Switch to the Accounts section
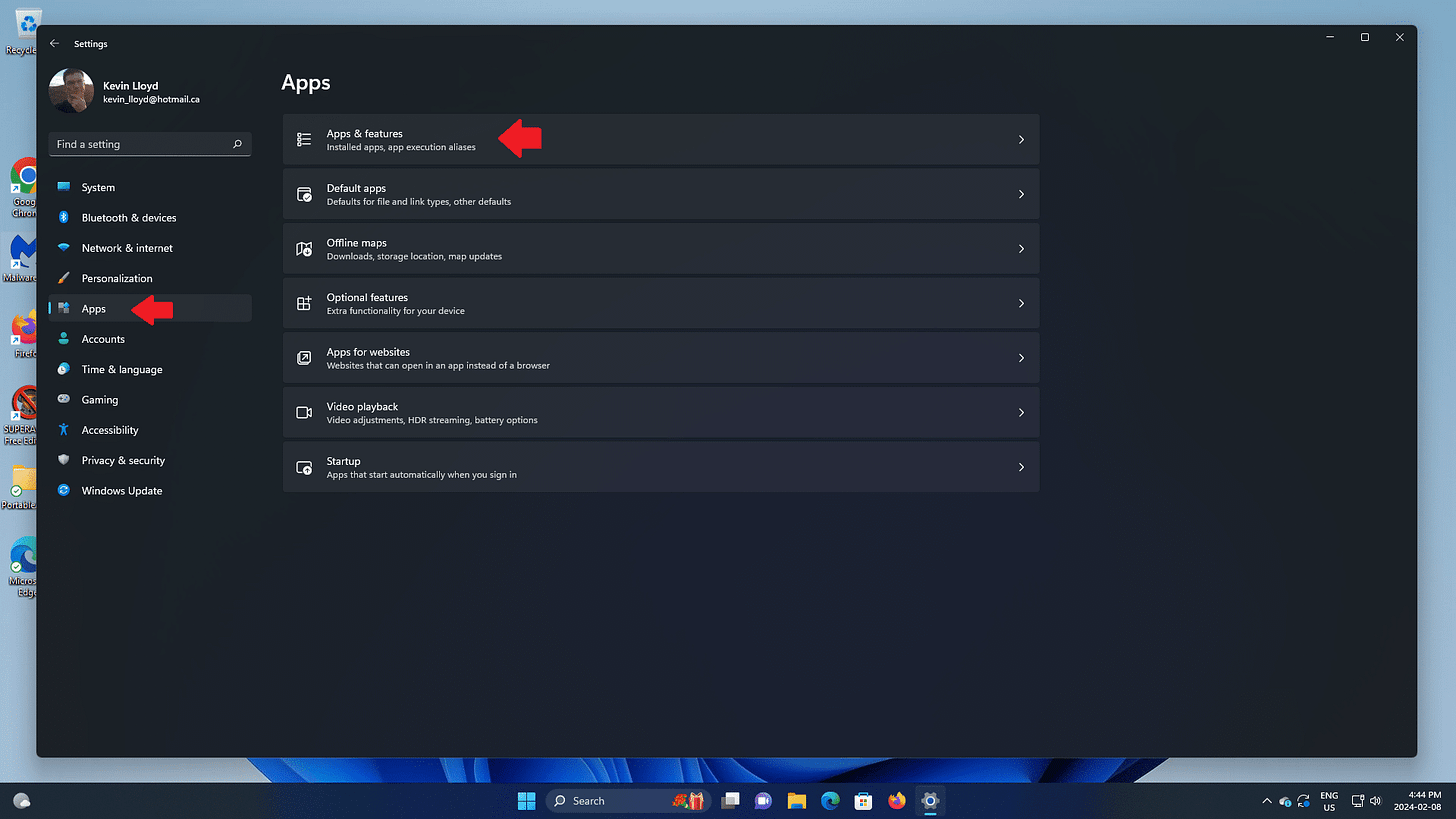The image size is (1456, 819). click(102, 339)
